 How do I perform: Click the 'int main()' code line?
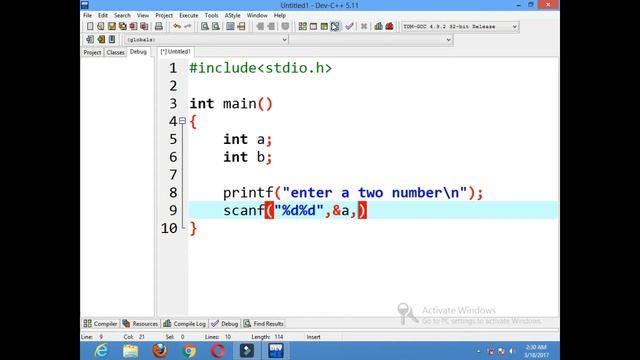click(231, 104)
